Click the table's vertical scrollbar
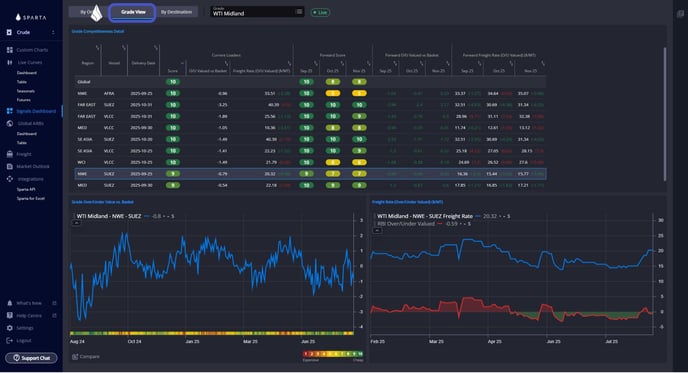Viewport: 688px width, 373px height. (665, 114)
